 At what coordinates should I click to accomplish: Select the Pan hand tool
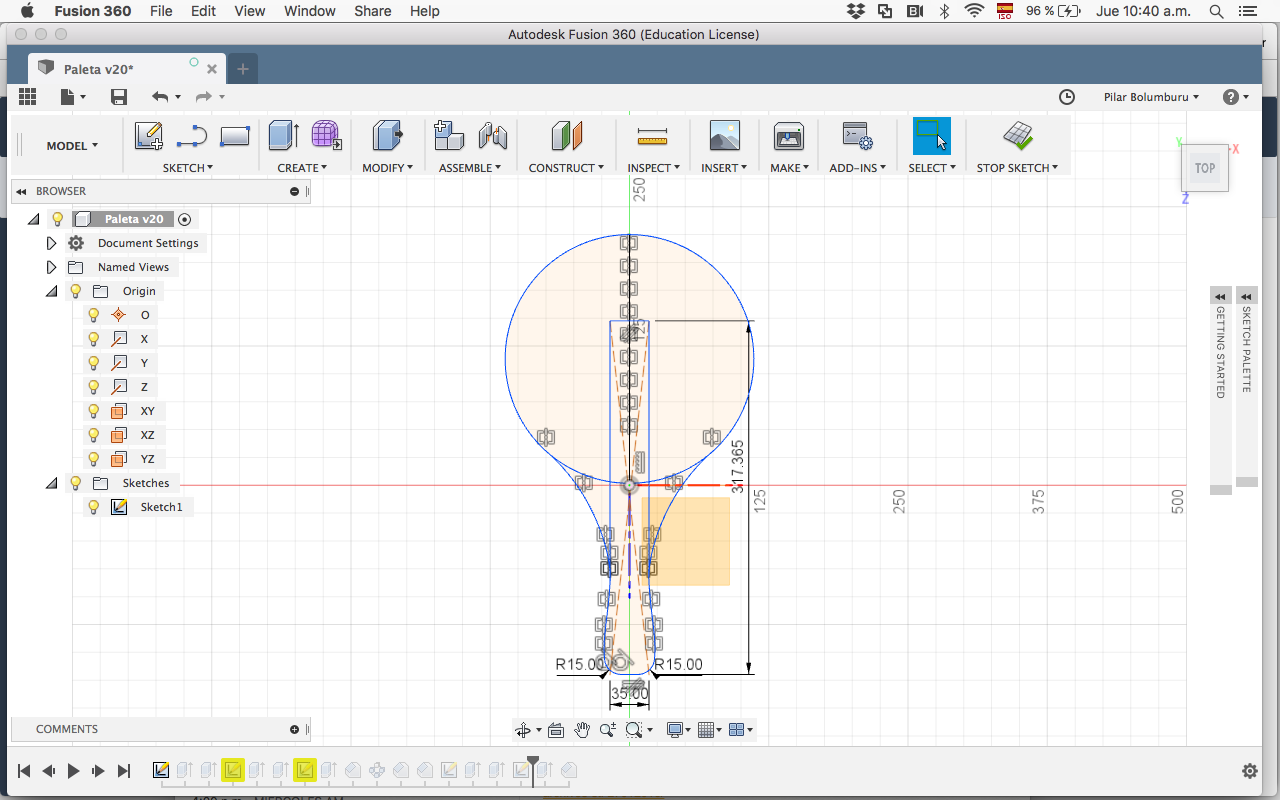[582, 730]
